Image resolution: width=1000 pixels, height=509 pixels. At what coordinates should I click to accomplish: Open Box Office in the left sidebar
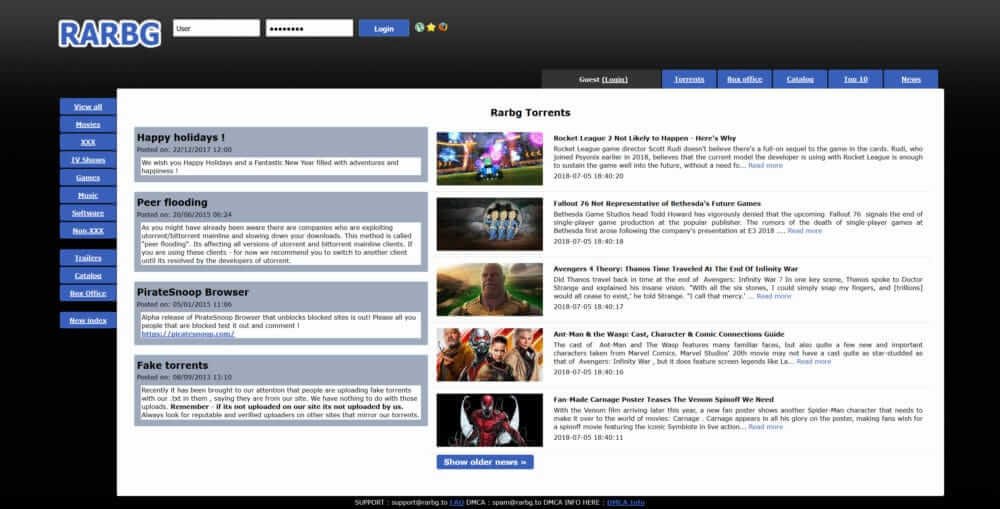[88, 293]
